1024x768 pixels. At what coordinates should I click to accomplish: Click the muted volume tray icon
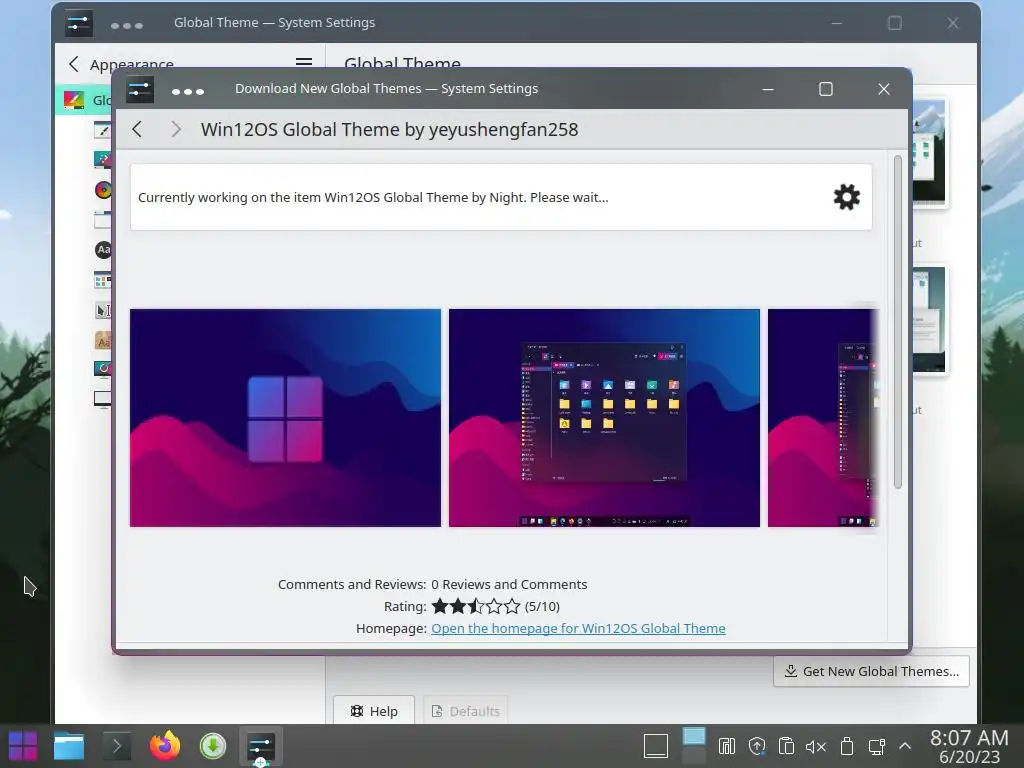click(x=816, y=746)
